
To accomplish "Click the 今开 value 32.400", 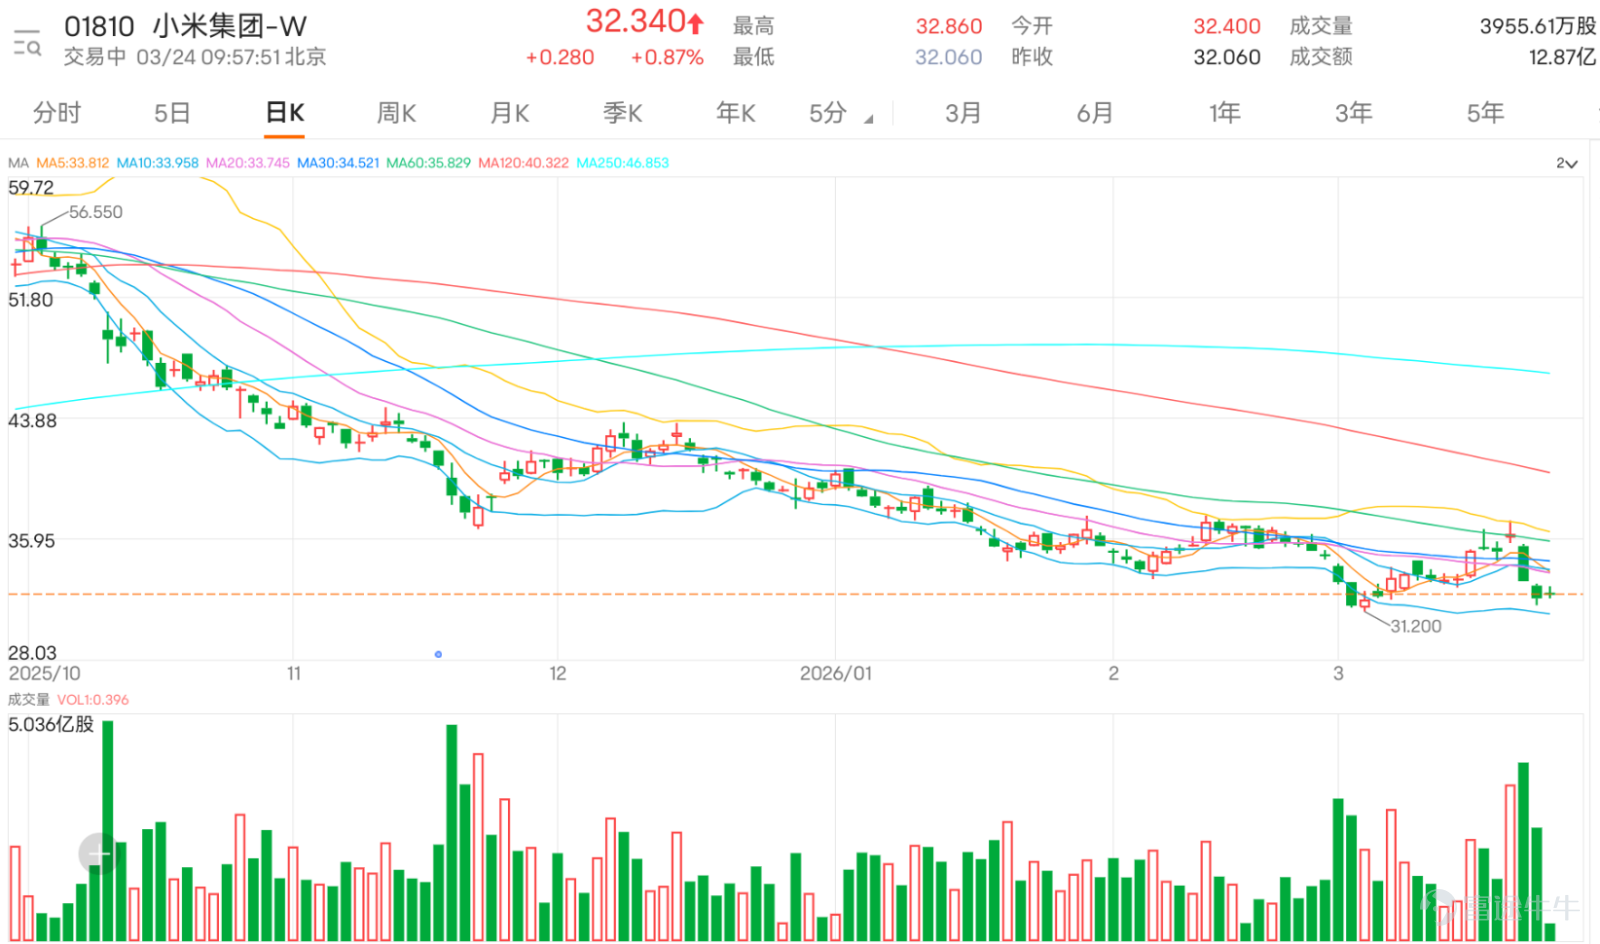I will coord(1227,26).
